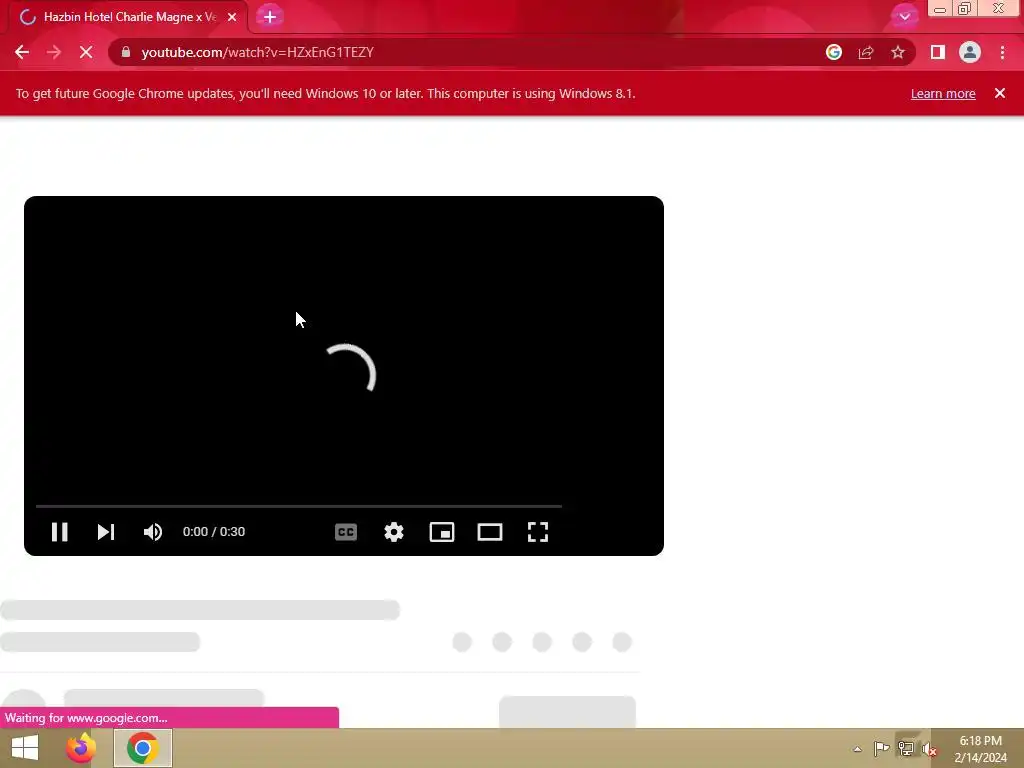1024x768 pixels.
Task: Switch to theater mode view
Action: [490, 532]
